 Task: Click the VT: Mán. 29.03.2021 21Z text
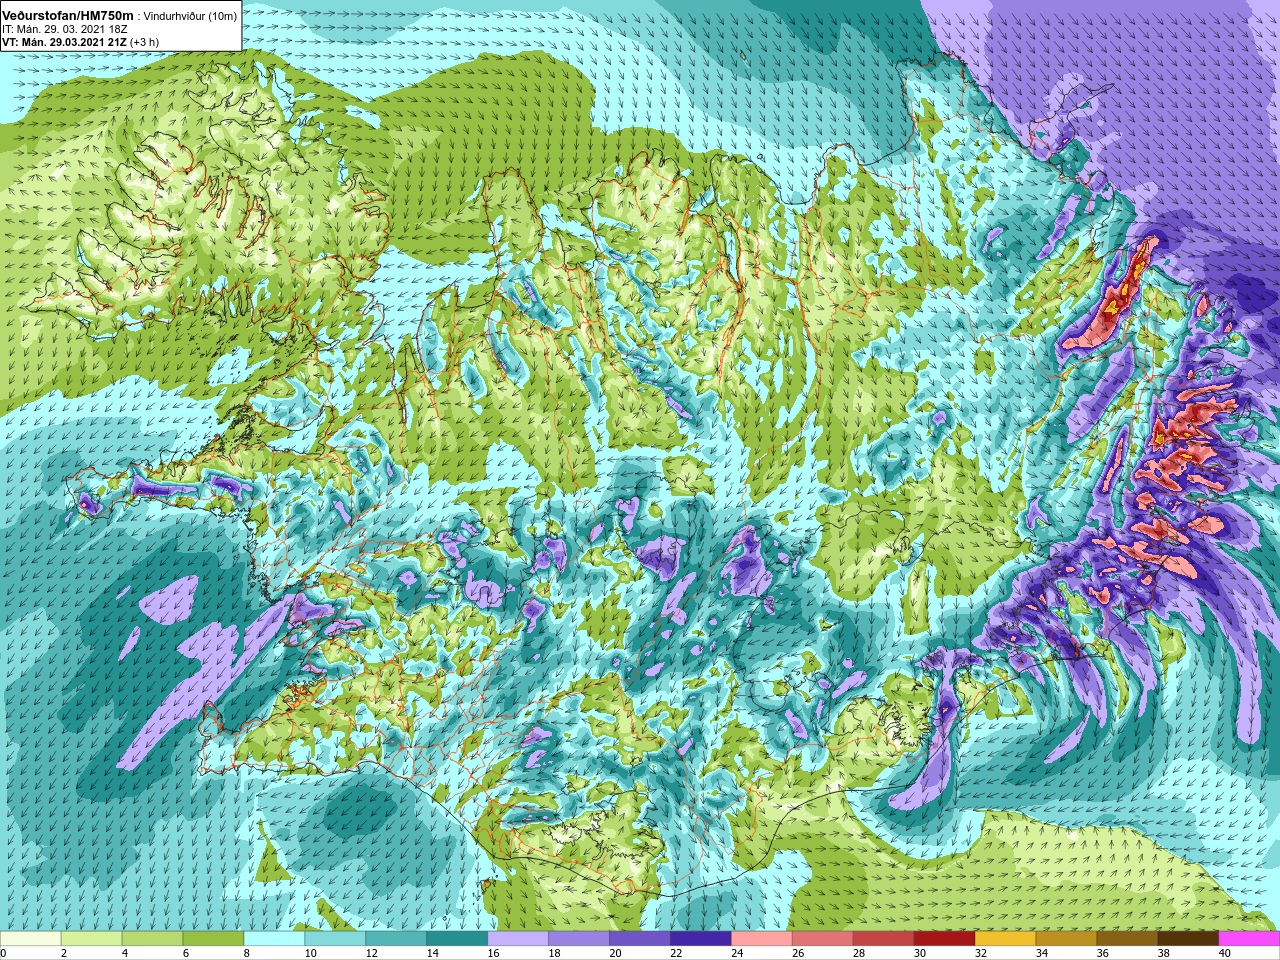[64, 42]
